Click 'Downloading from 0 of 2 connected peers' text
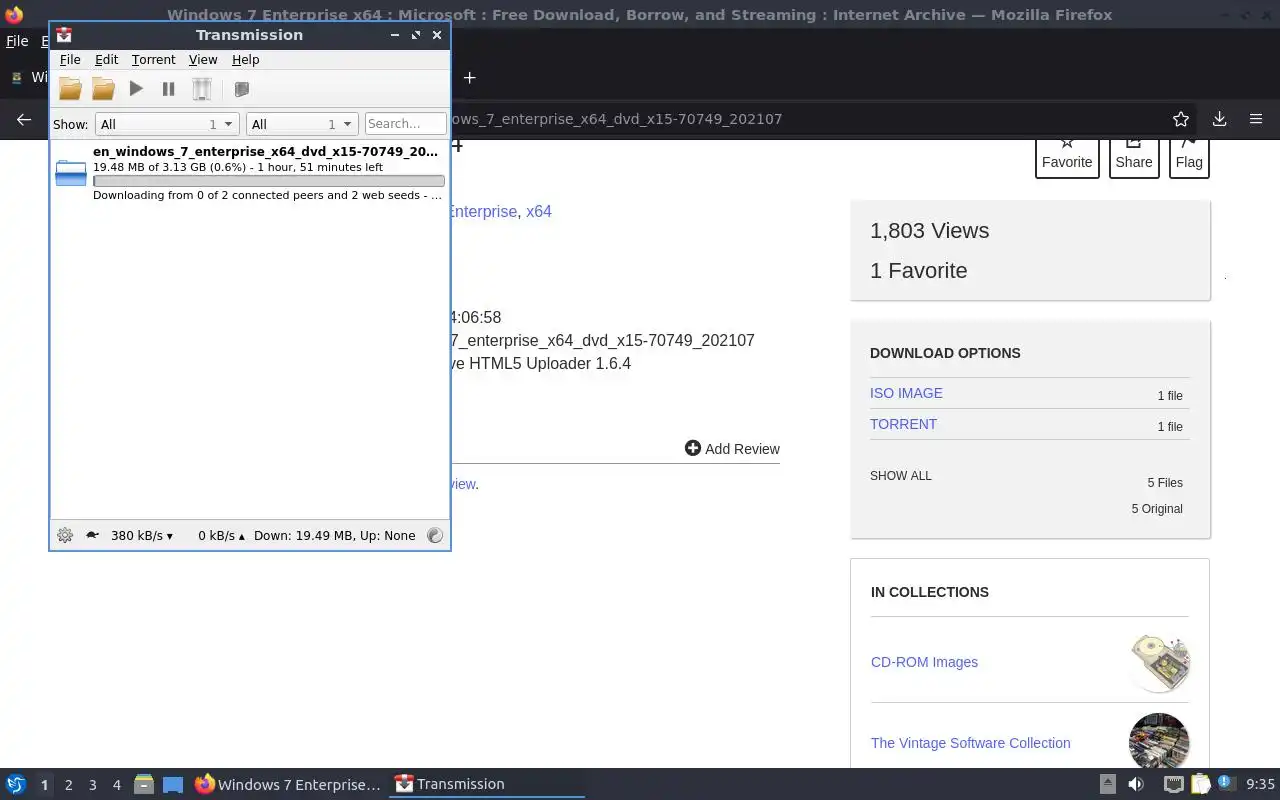Viewport: 1280px width, 800px height. pos(267,195)
